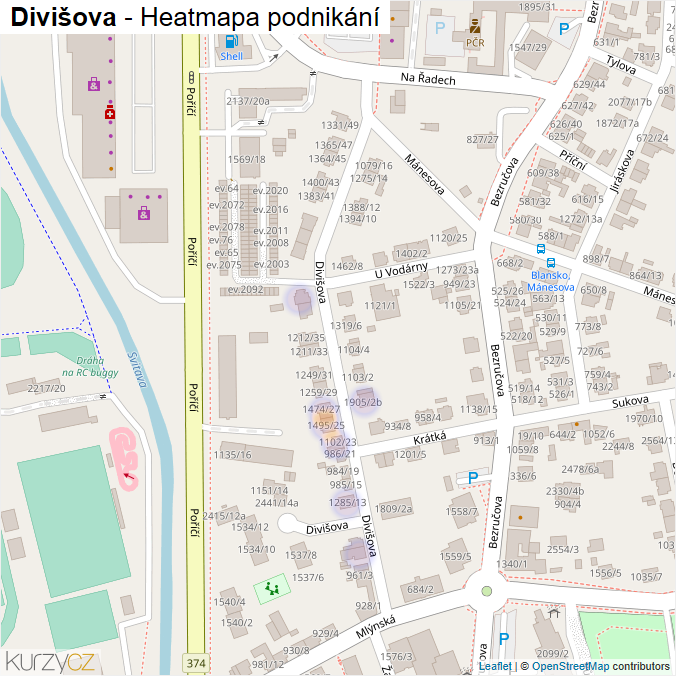Click the kurzy.cz logo
Image resolution: width=676 pixels, height=676 pixels.
tap(50, 662)
